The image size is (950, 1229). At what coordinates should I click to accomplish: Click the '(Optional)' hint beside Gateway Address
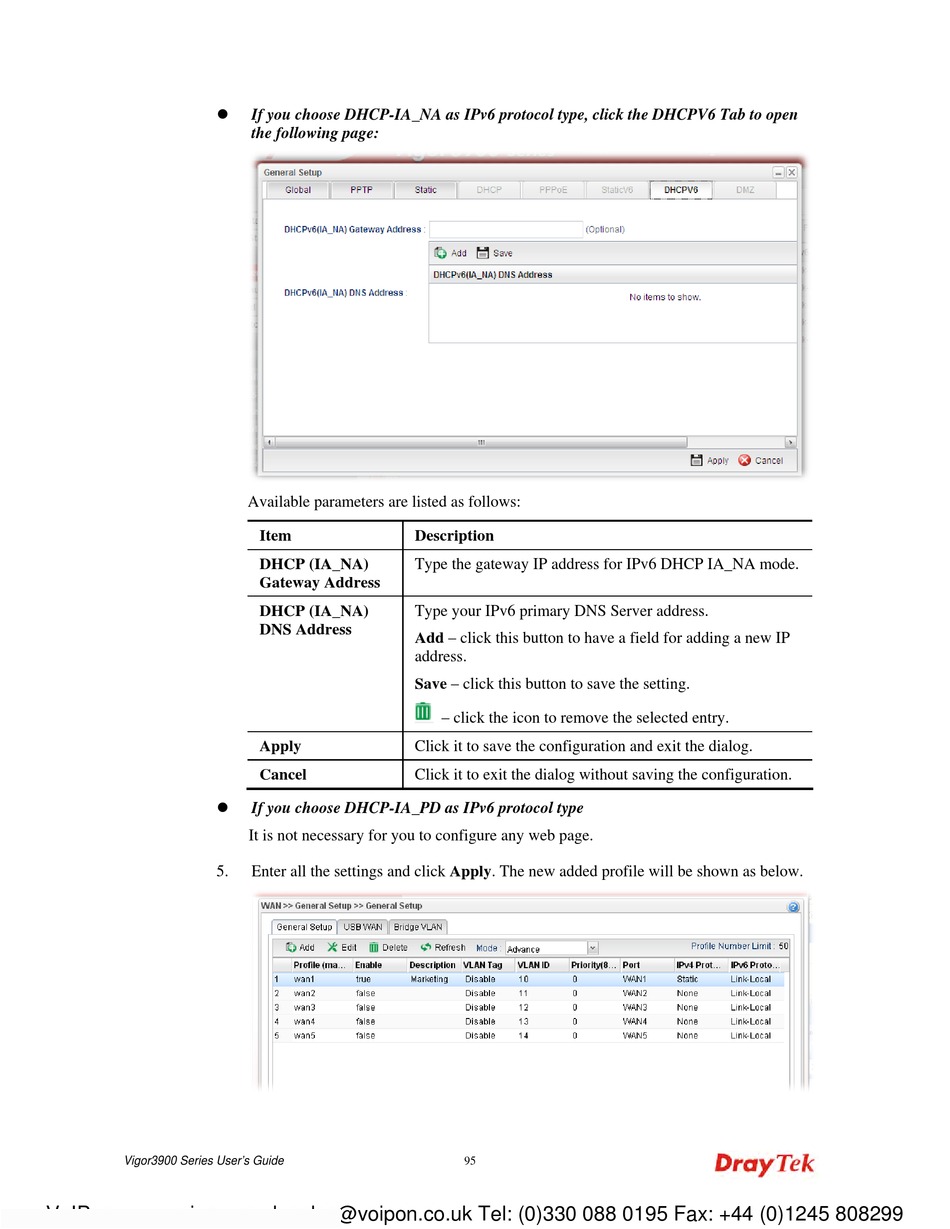coord(605,229)
